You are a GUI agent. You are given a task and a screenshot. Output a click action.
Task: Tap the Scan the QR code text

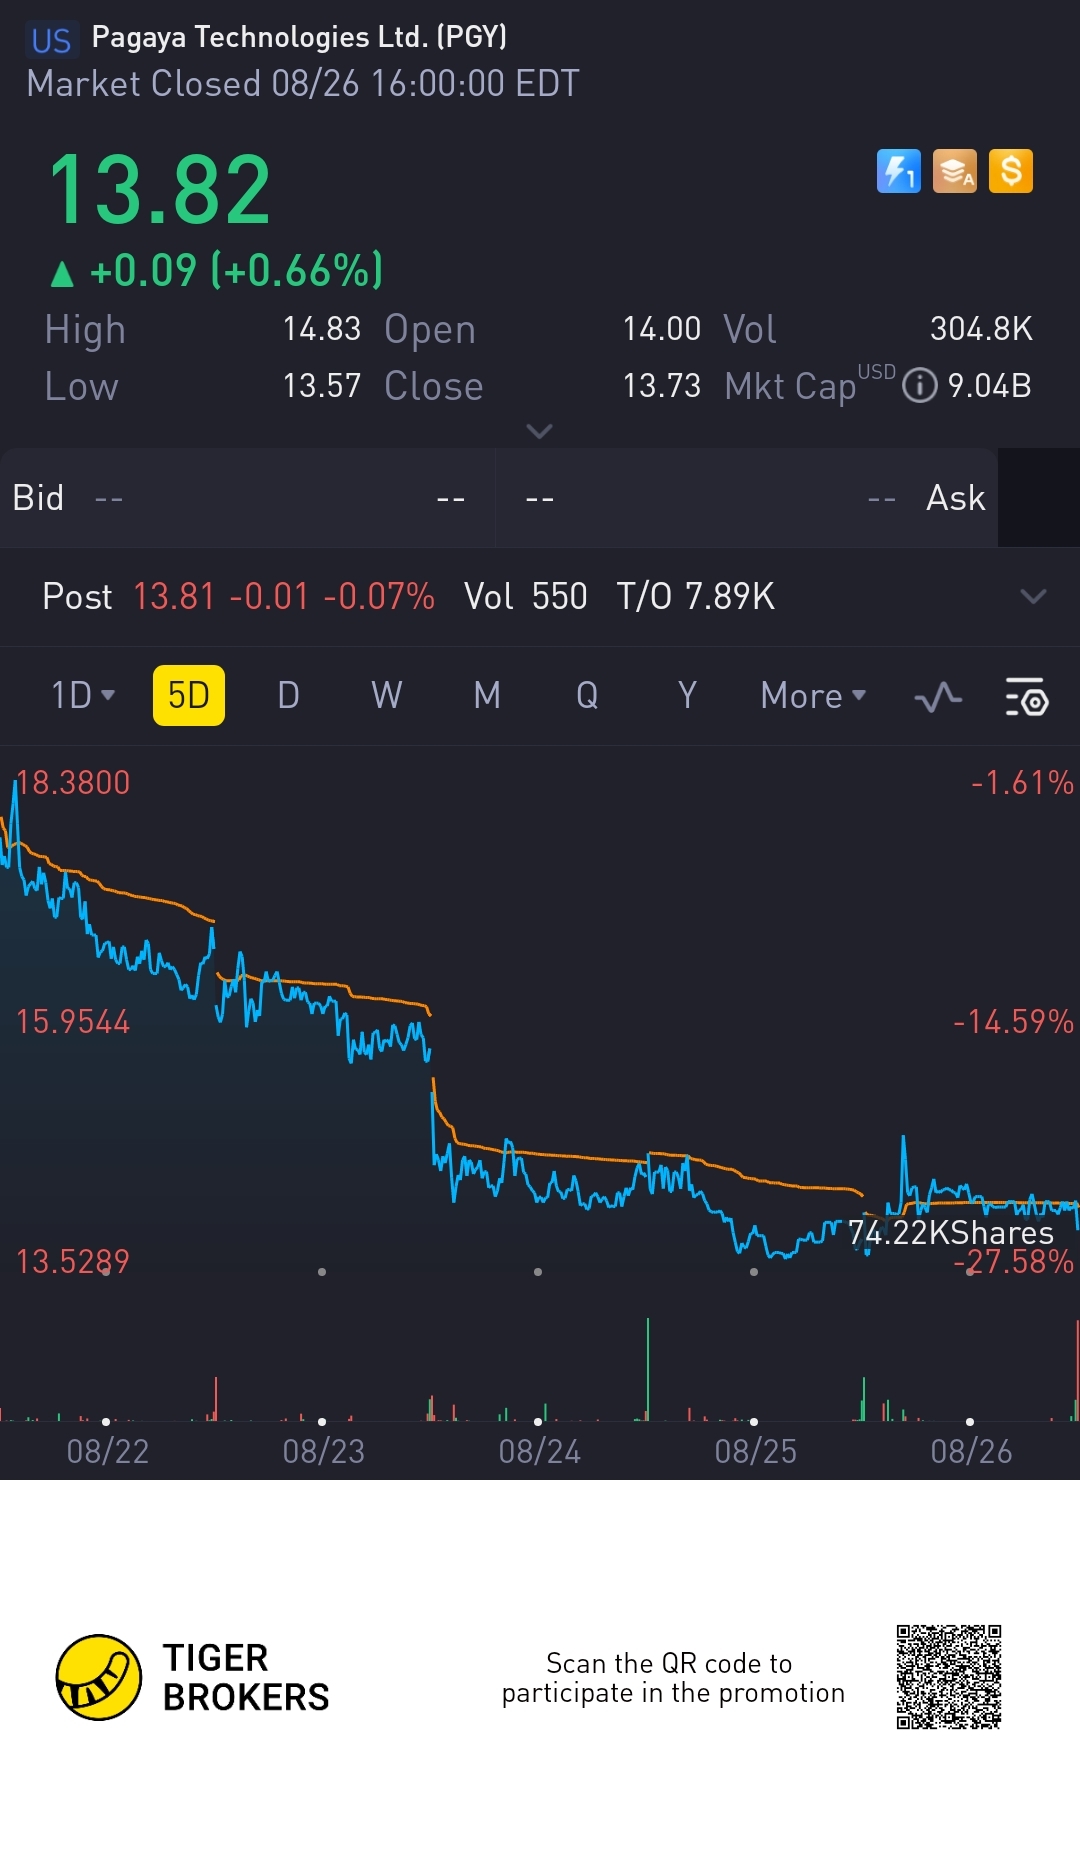pyautogui.click(x=673, y=1678)
